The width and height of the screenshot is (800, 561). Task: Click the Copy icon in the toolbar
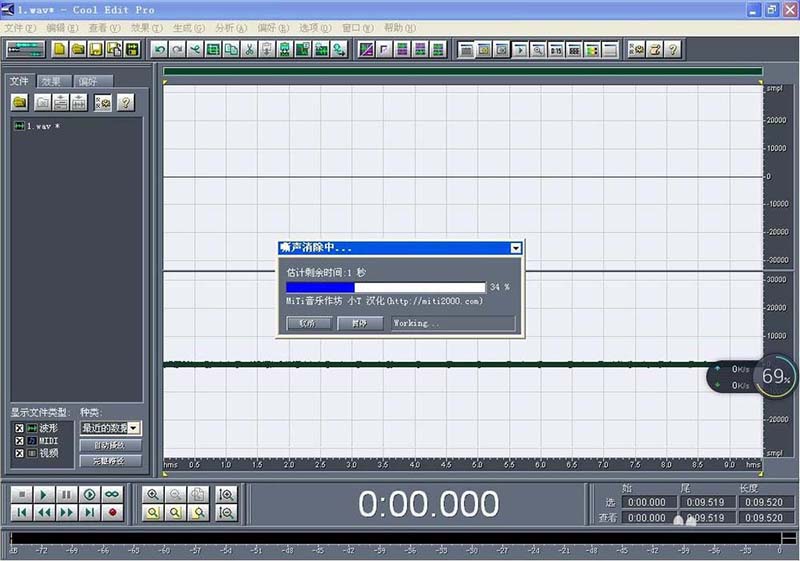tap(231, 49)
